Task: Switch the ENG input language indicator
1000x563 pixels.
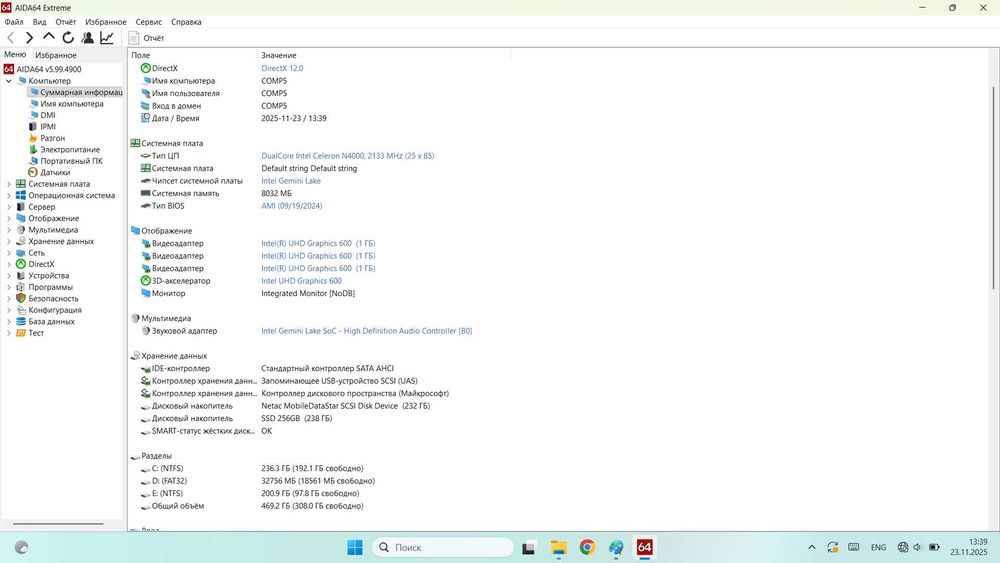Action: 878,547
